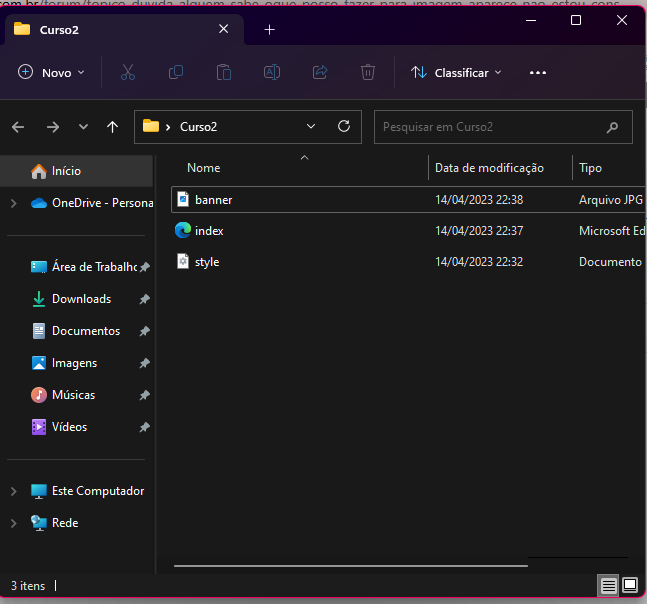Switch to details view layout icon
Screen dimensions: 647x604
point(608,585)
